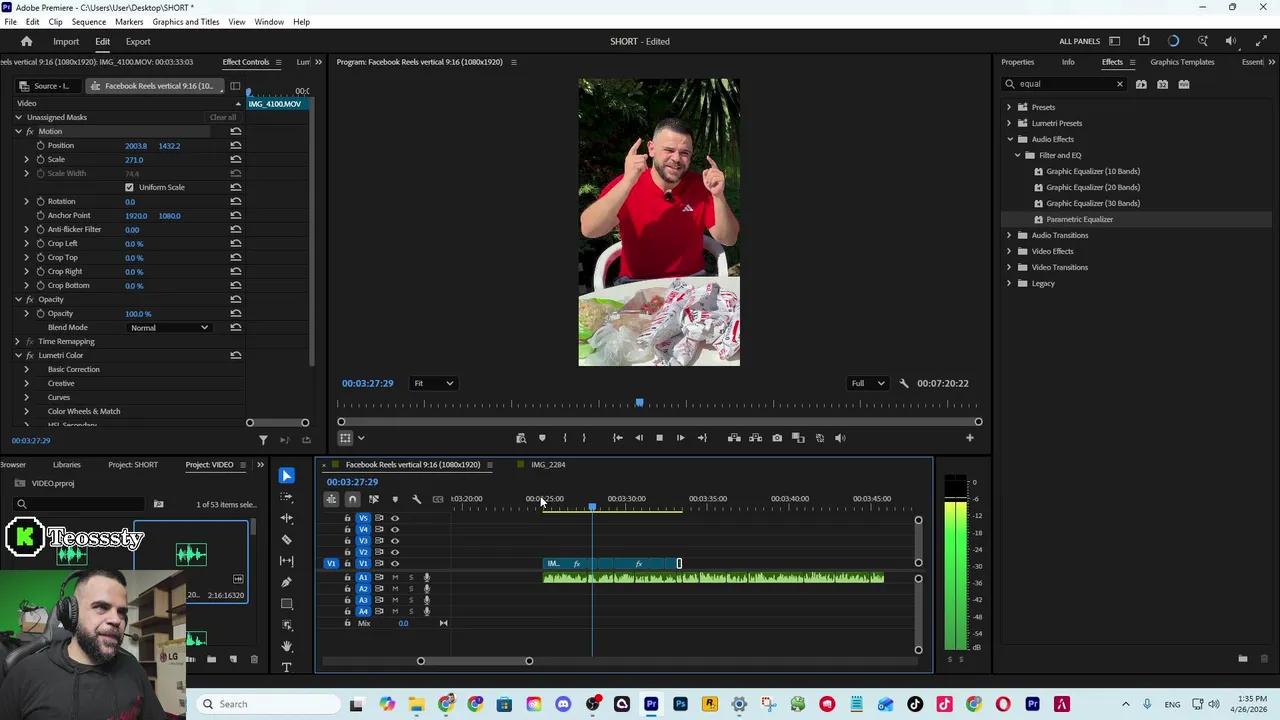Viewport: 1280px width, 720px height.
Task: Toggle visibility of track V5
Action: point(395,518)
